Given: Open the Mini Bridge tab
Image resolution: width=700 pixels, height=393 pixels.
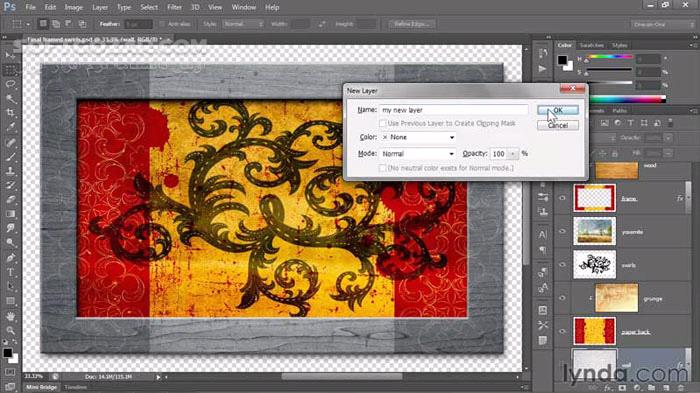Looking at the screenshot, I should 41,387.
